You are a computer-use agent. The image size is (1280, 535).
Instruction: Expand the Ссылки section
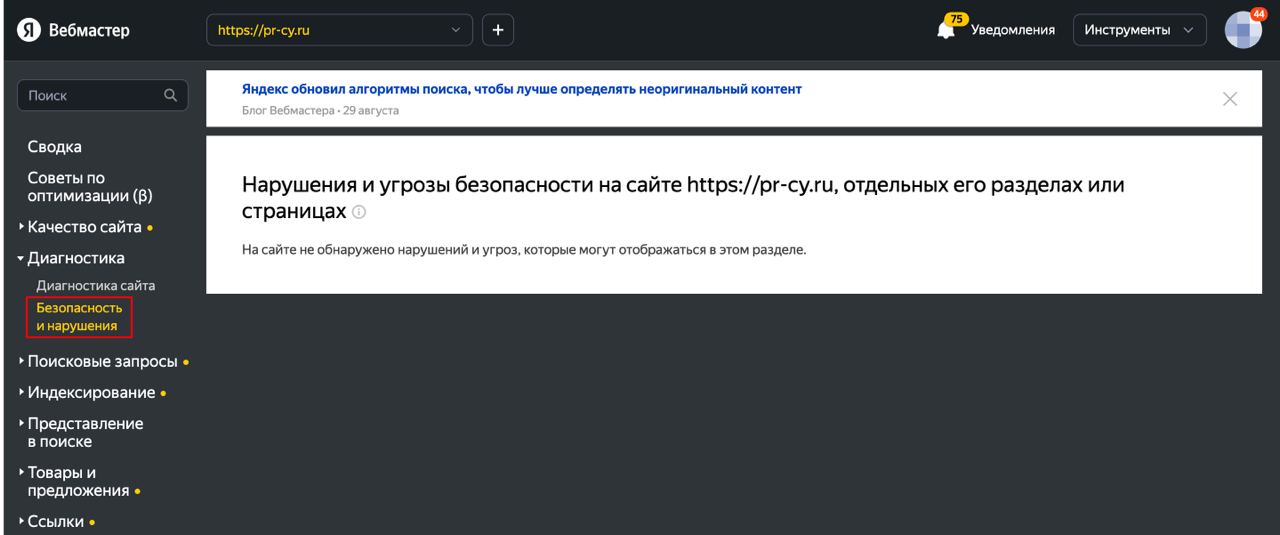coord(57,521)
